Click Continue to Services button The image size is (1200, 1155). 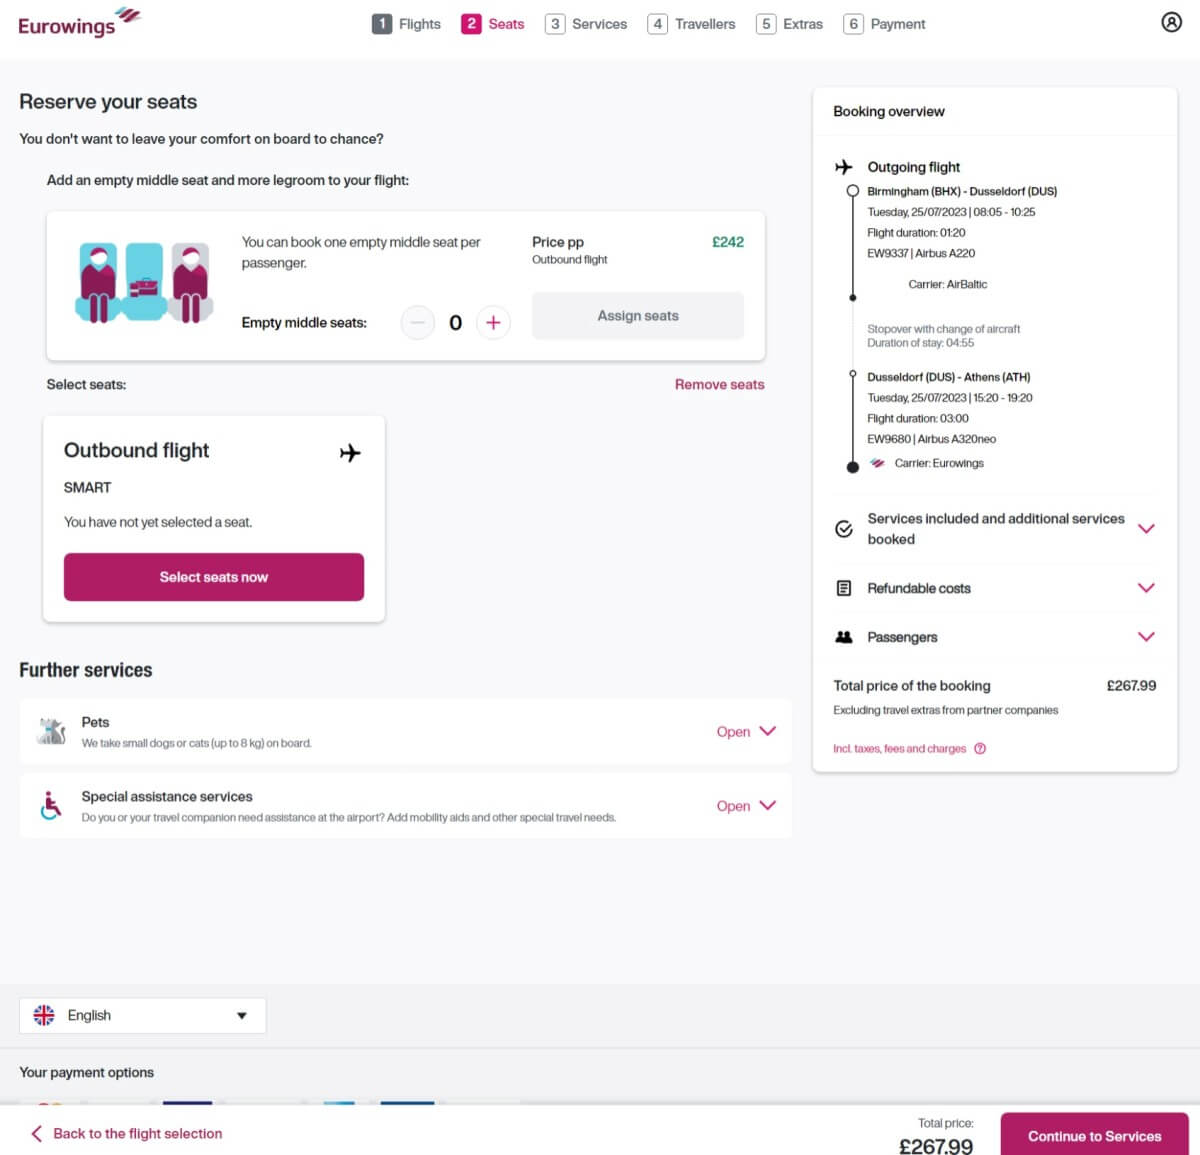click(x=1094, y=1136)
